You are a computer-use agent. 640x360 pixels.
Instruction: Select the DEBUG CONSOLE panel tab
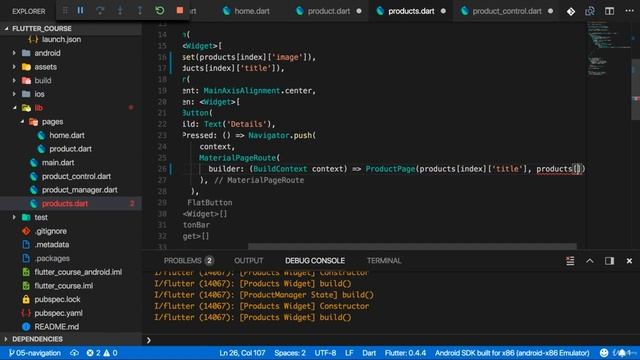315,260
